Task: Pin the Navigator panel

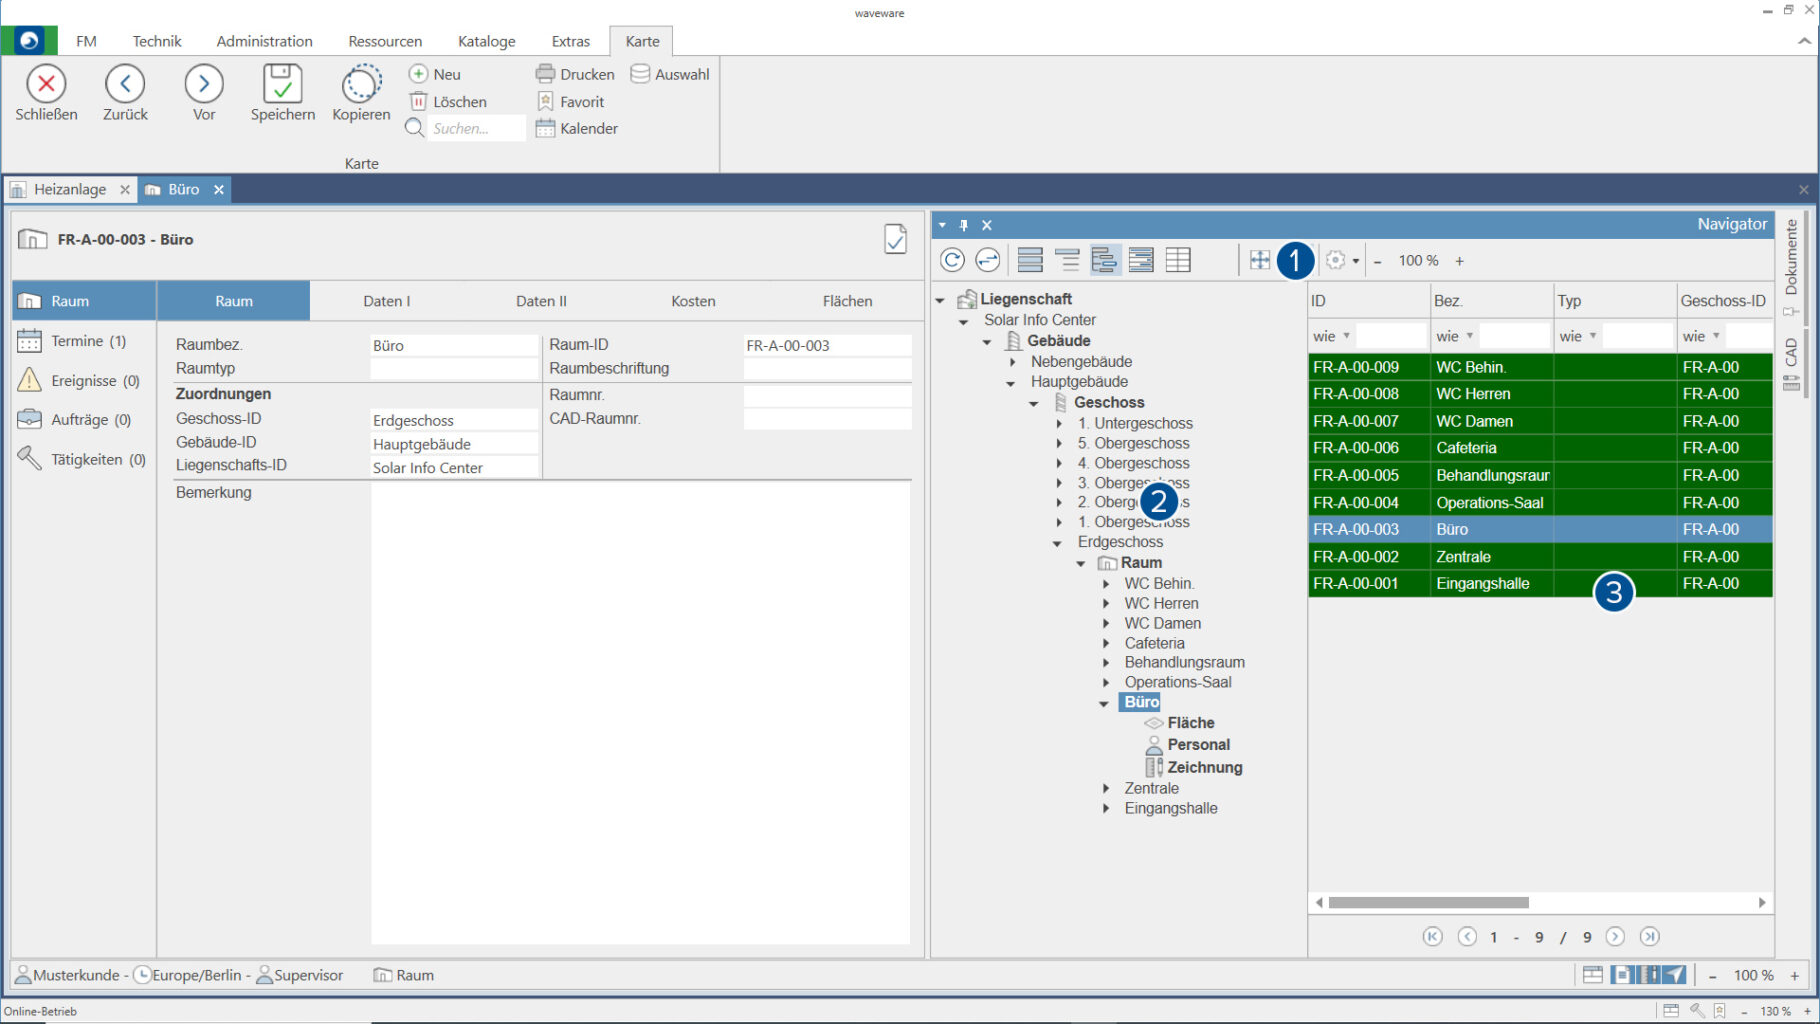Action: pyautogui.click(x=964, y=225)
